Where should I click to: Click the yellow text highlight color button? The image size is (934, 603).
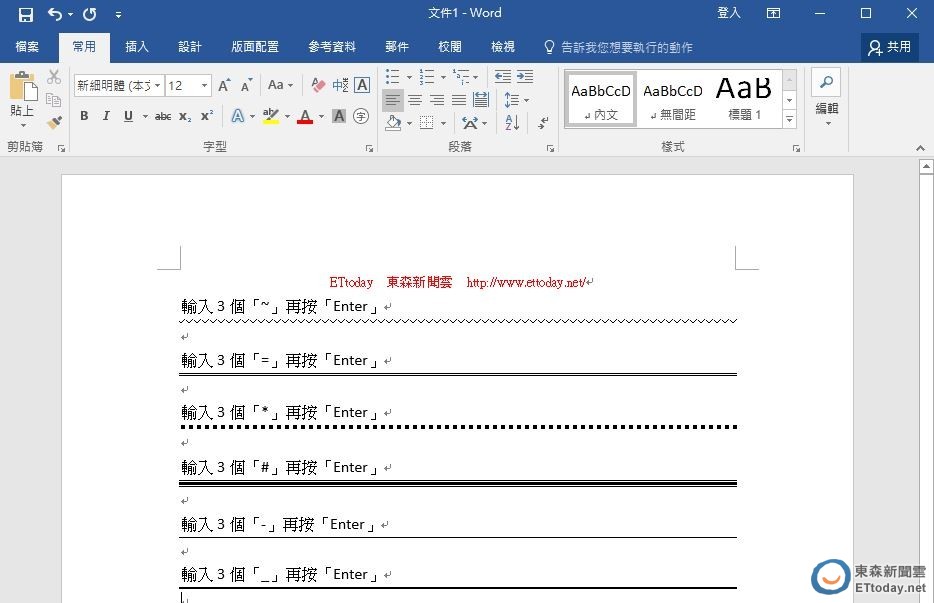point(270,116)
